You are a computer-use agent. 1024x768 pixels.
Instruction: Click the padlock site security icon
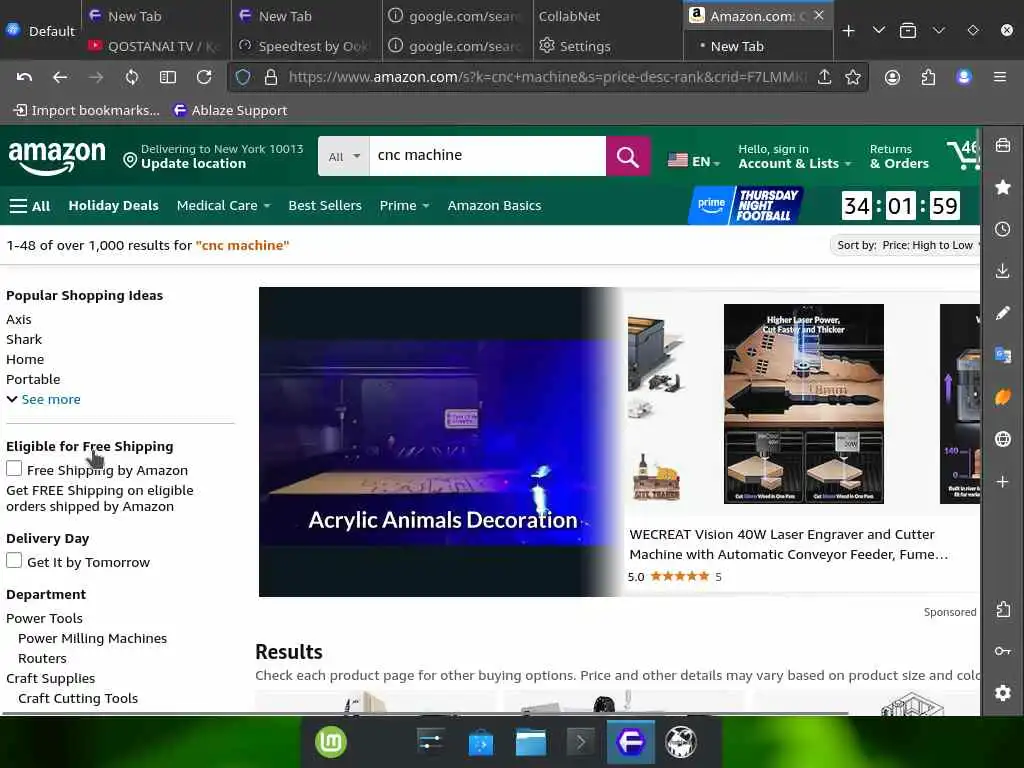point(271,78)
